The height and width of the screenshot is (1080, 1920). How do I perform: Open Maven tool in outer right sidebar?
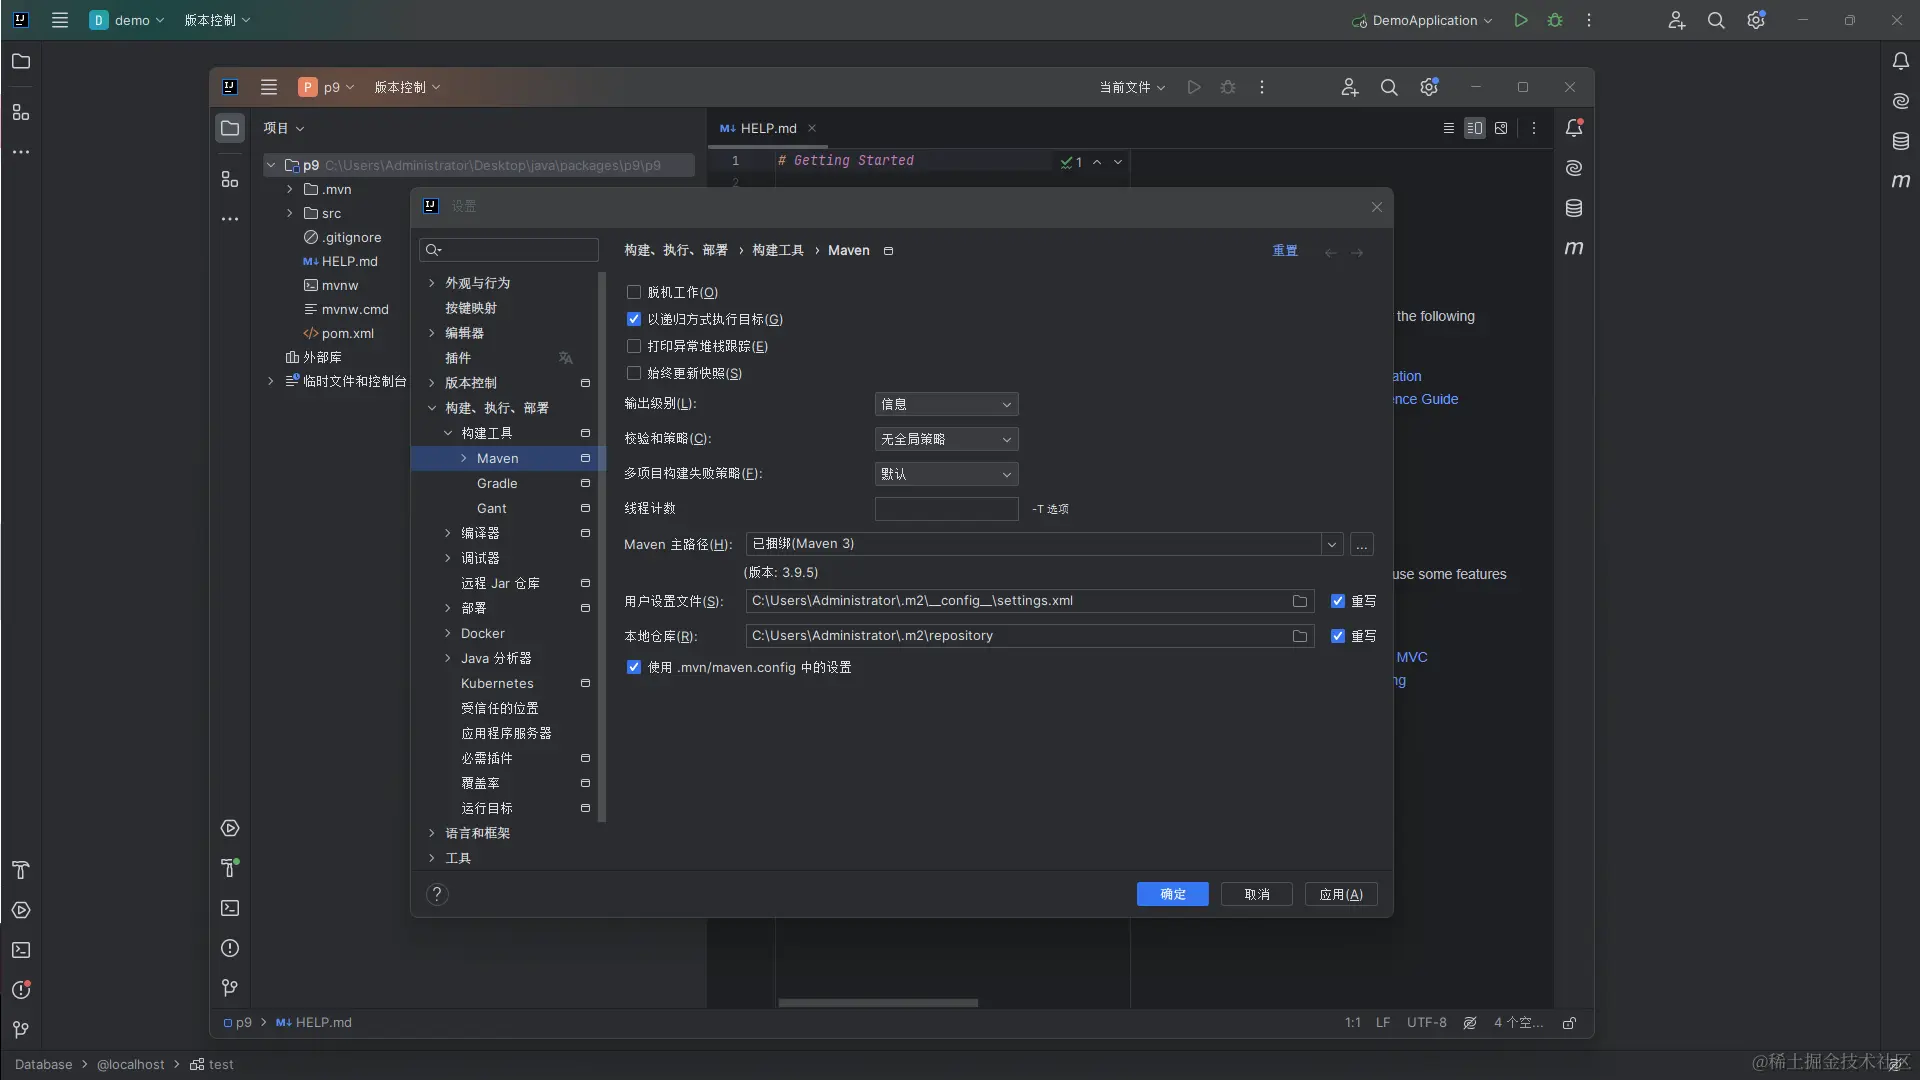(1901, 181)
